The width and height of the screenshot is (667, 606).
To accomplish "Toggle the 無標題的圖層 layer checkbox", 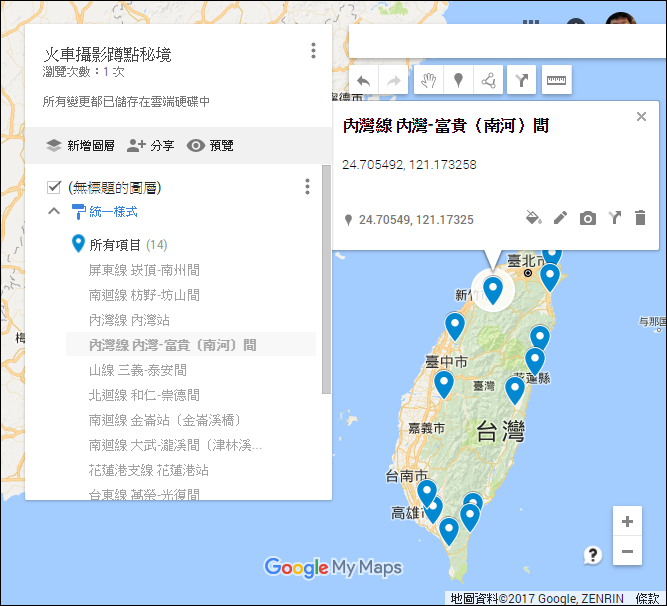I will pyautogui.click(x=54, y=187).
